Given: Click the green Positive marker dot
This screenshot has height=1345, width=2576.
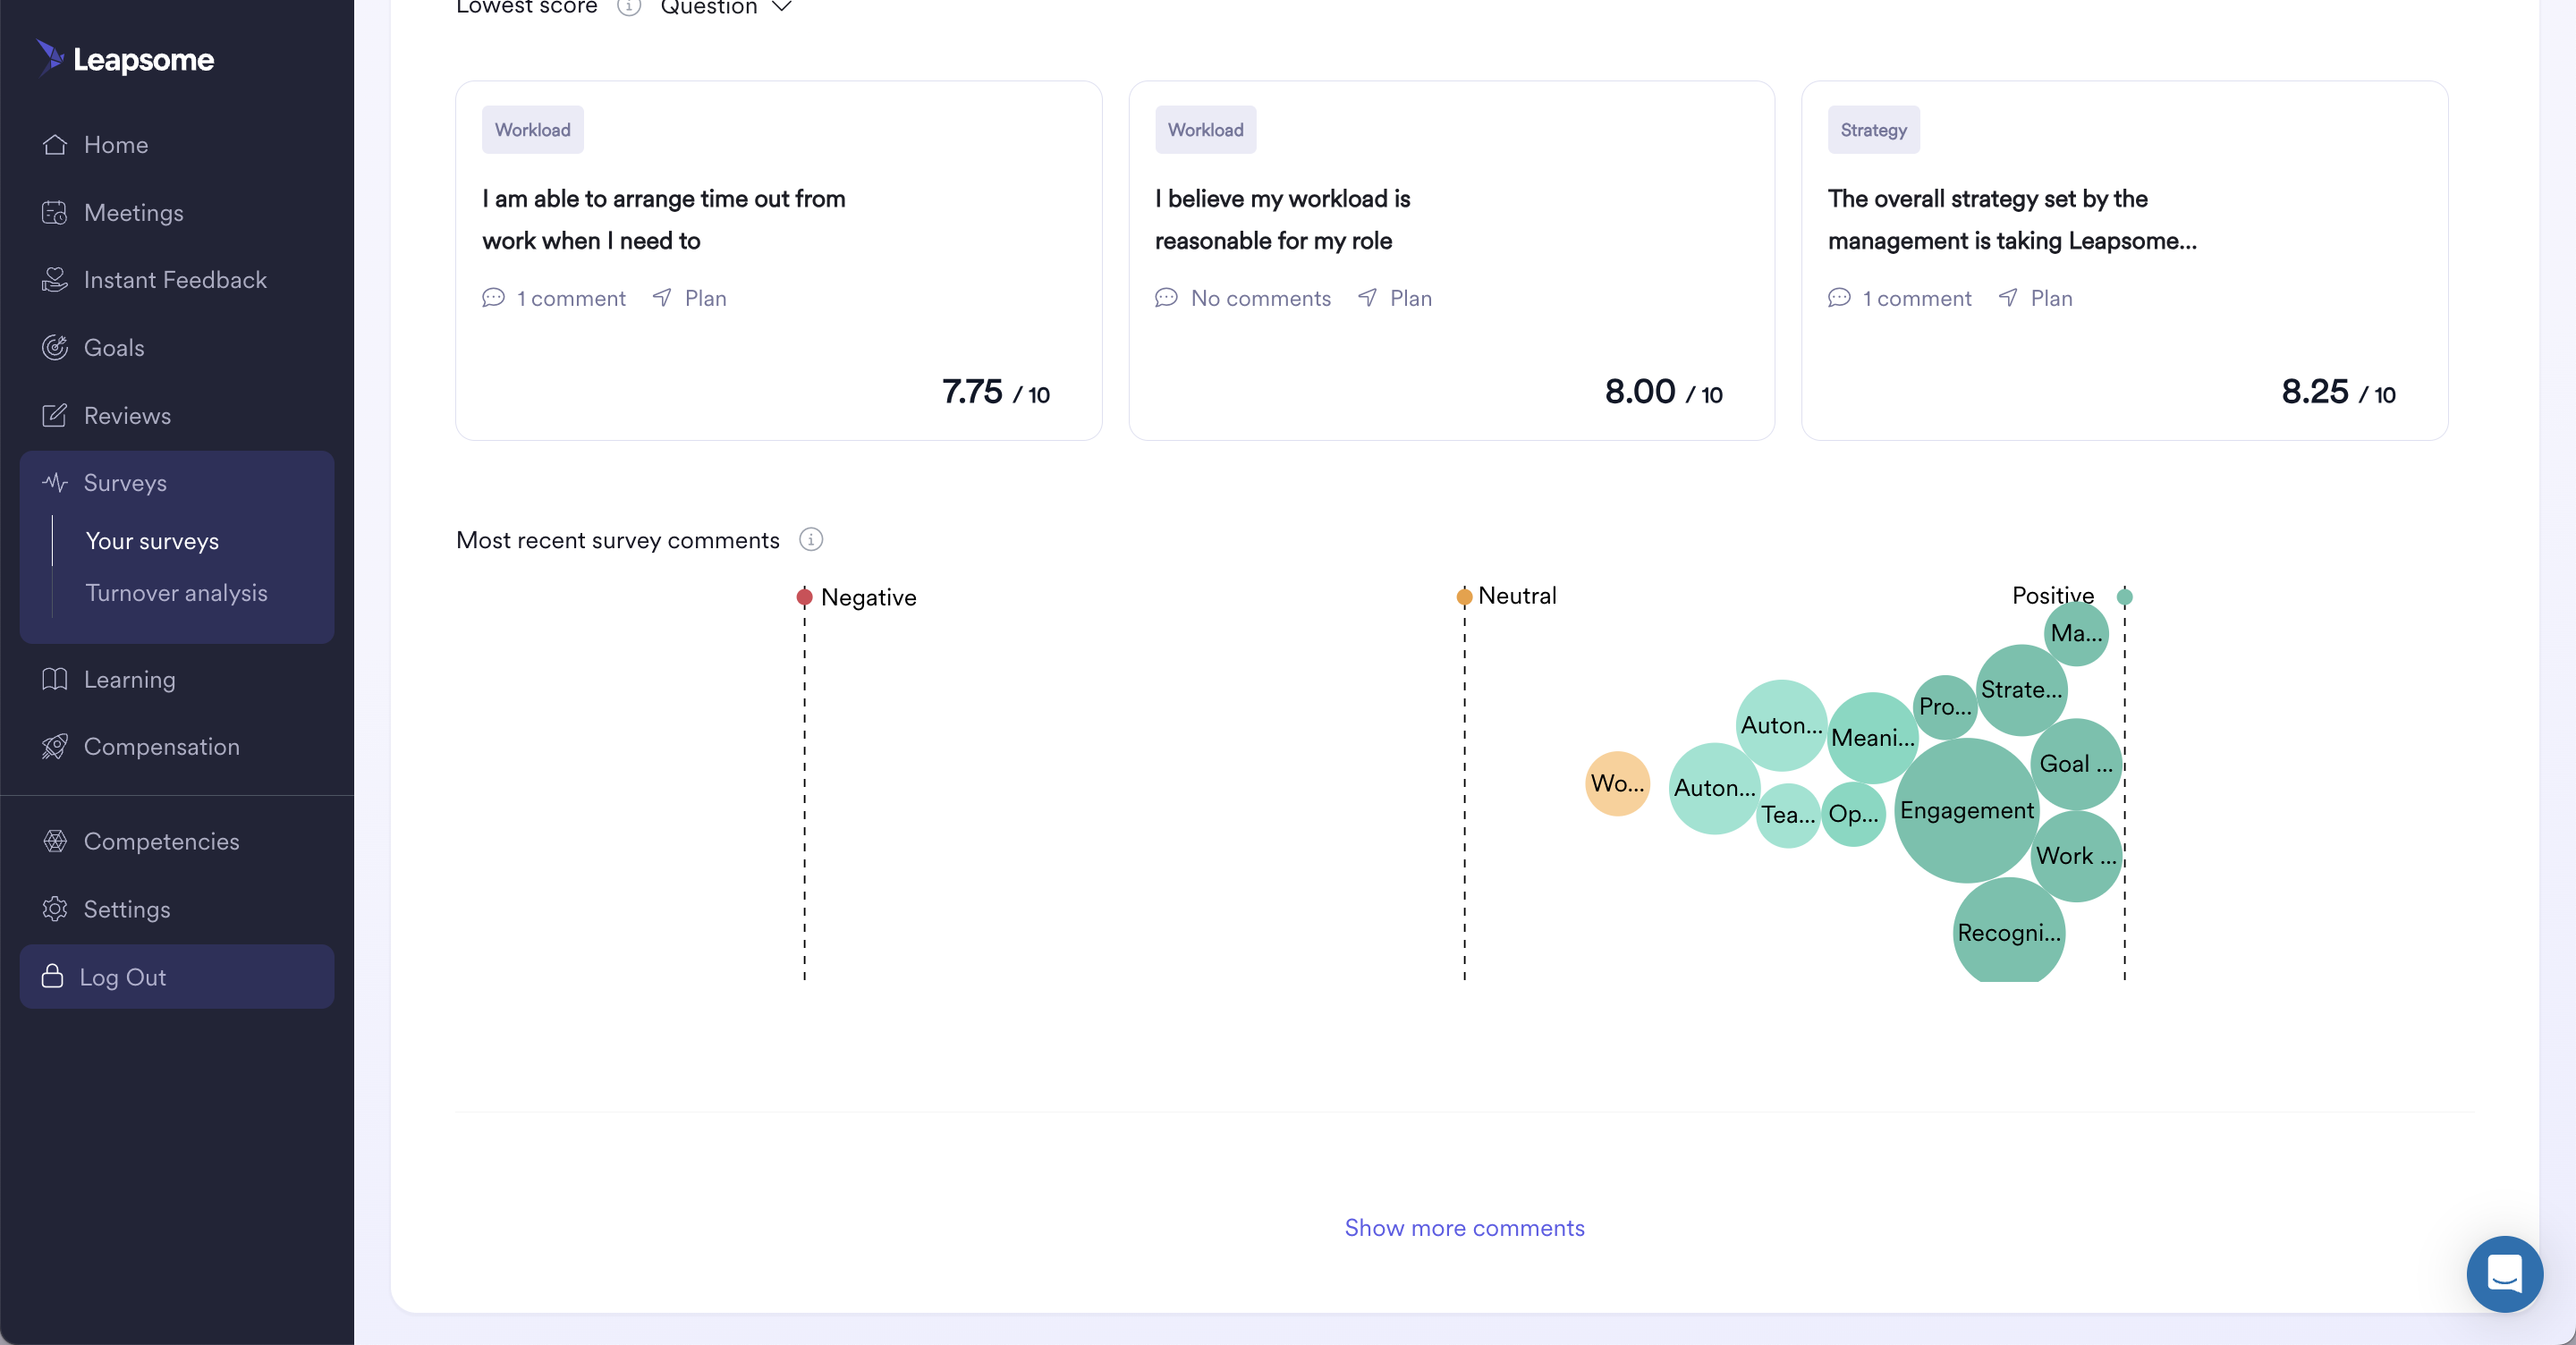Looking at the screenshot, I should [x=2125, y=597].
